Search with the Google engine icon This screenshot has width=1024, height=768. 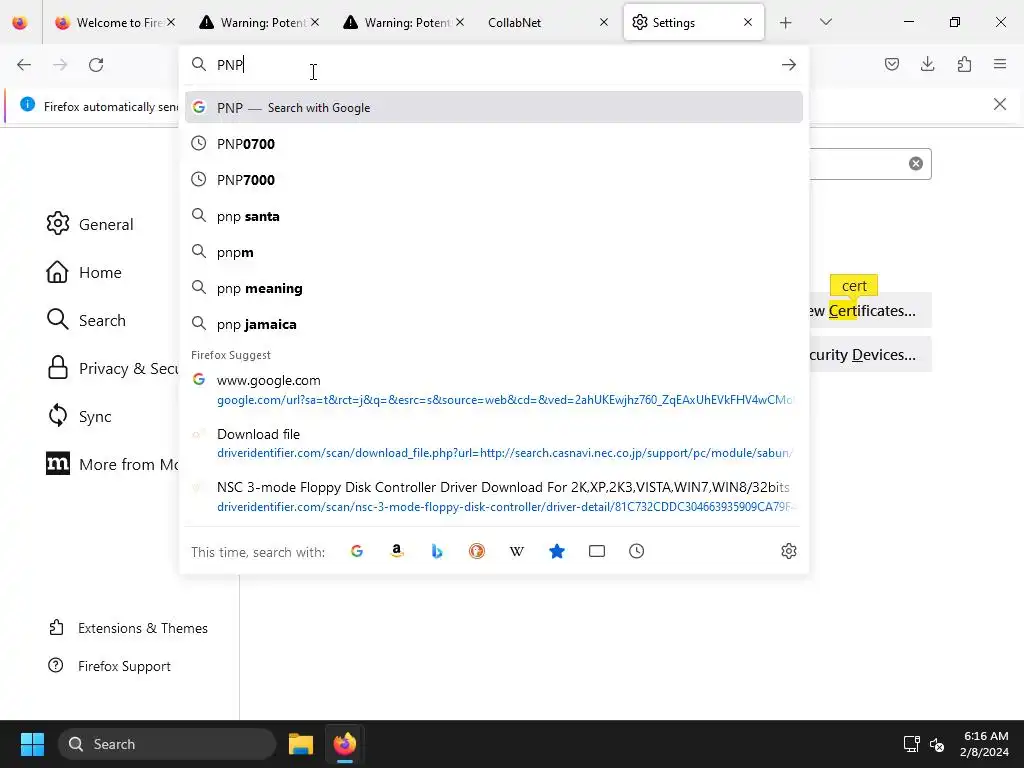pos(357,551)
